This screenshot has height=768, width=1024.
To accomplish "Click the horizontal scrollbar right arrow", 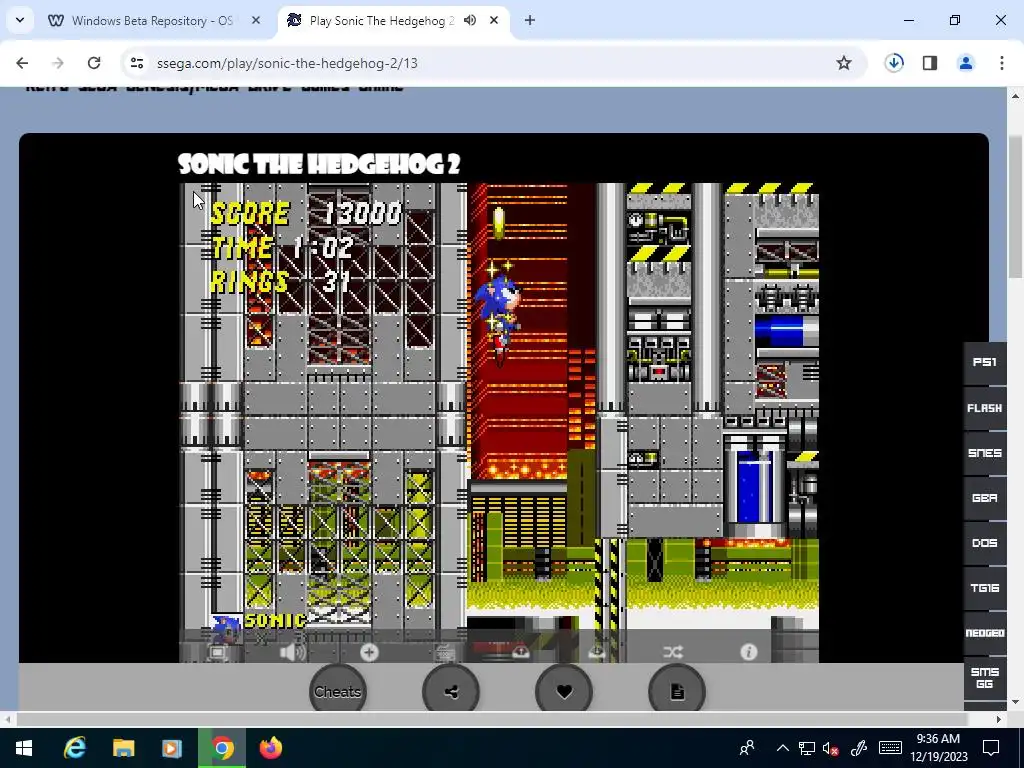I will coord(999,719).
